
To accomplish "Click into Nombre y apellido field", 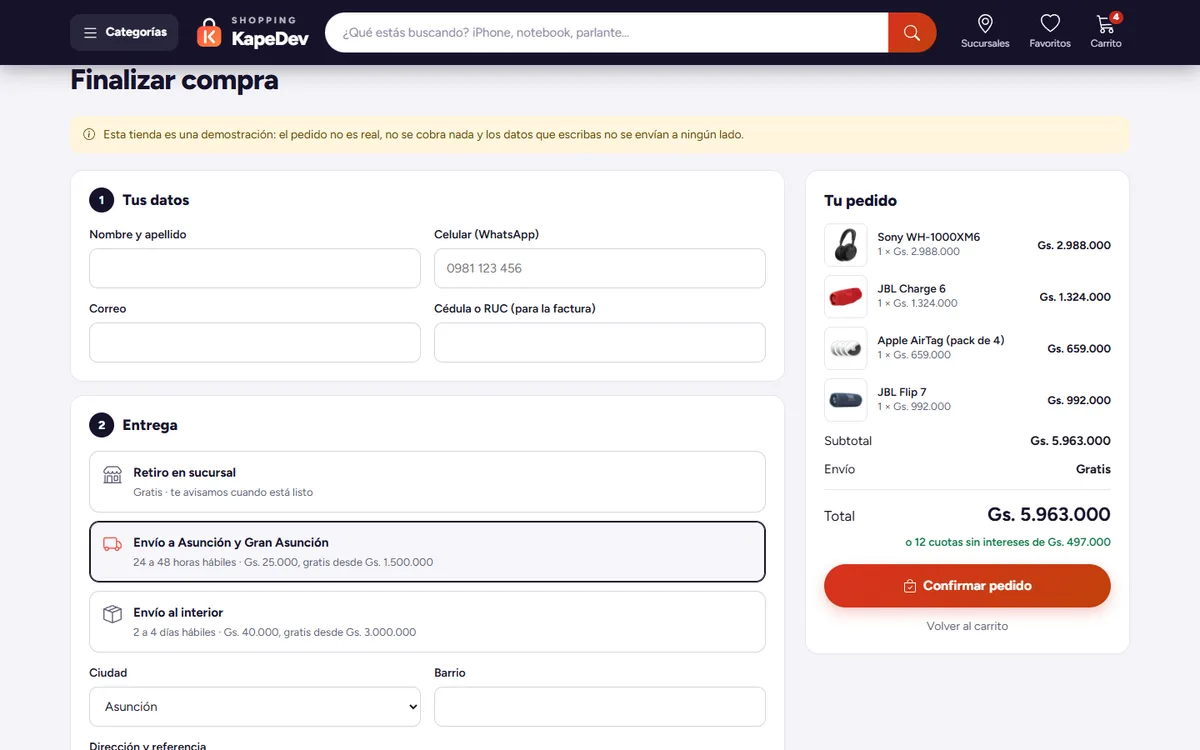I will tap(255, 268).
